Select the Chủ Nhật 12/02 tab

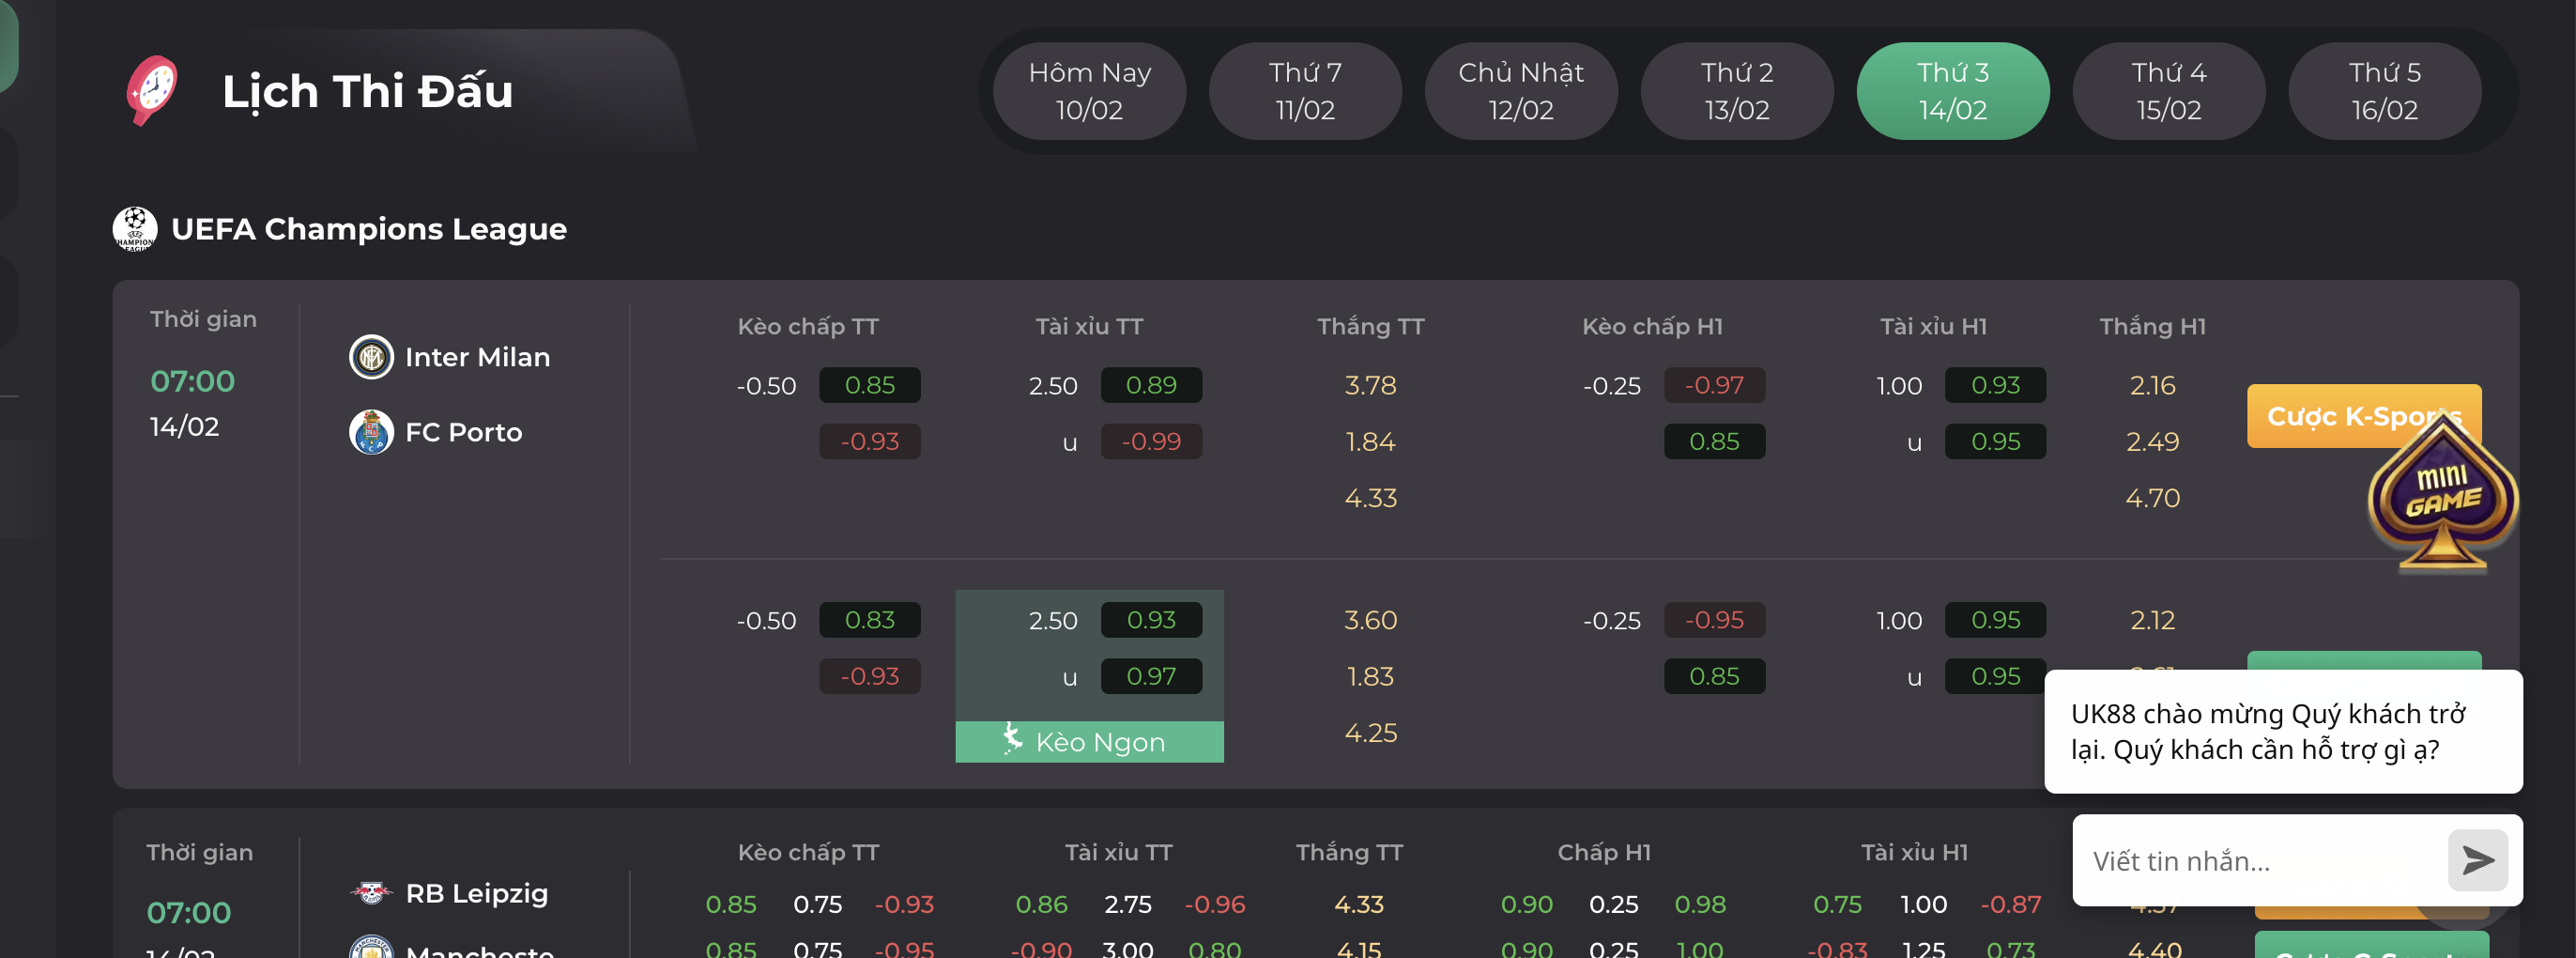[1521, 91]
